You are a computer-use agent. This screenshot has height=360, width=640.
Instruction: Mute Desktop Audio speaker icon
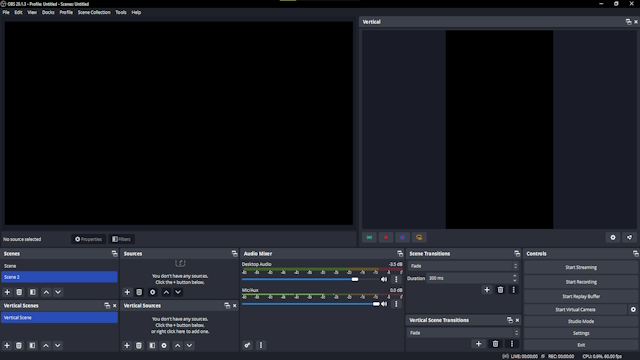pyautogui.click(x=384, y=280)
